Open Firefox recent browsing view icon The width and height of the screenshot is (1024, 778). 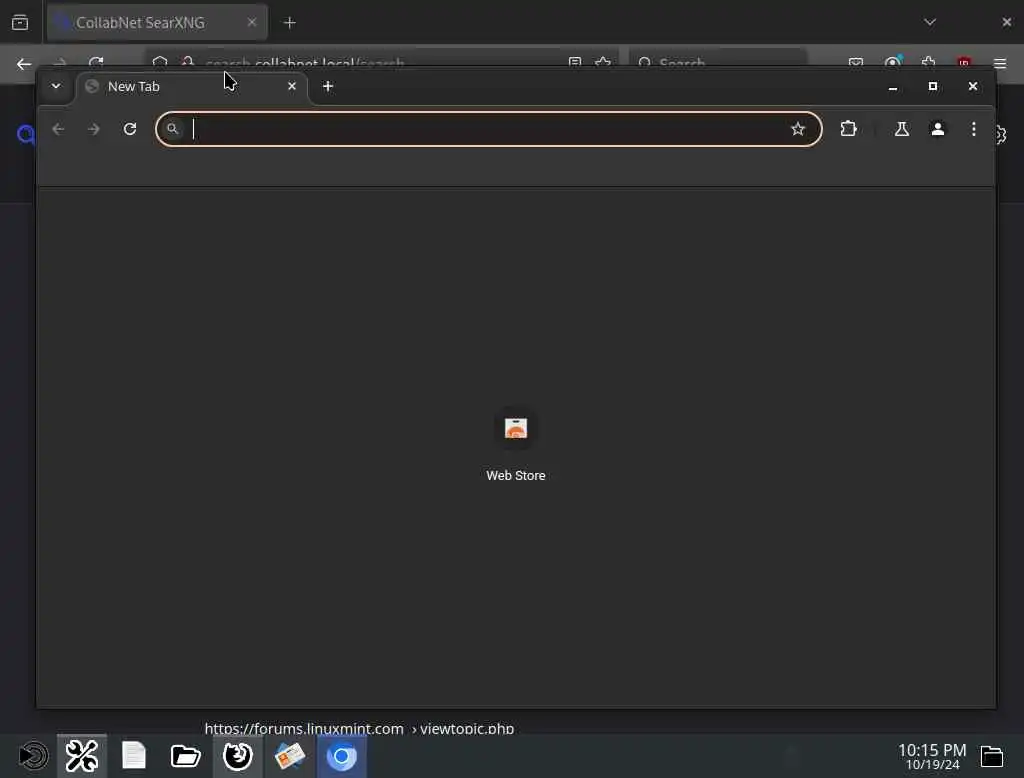pos(20,23)
